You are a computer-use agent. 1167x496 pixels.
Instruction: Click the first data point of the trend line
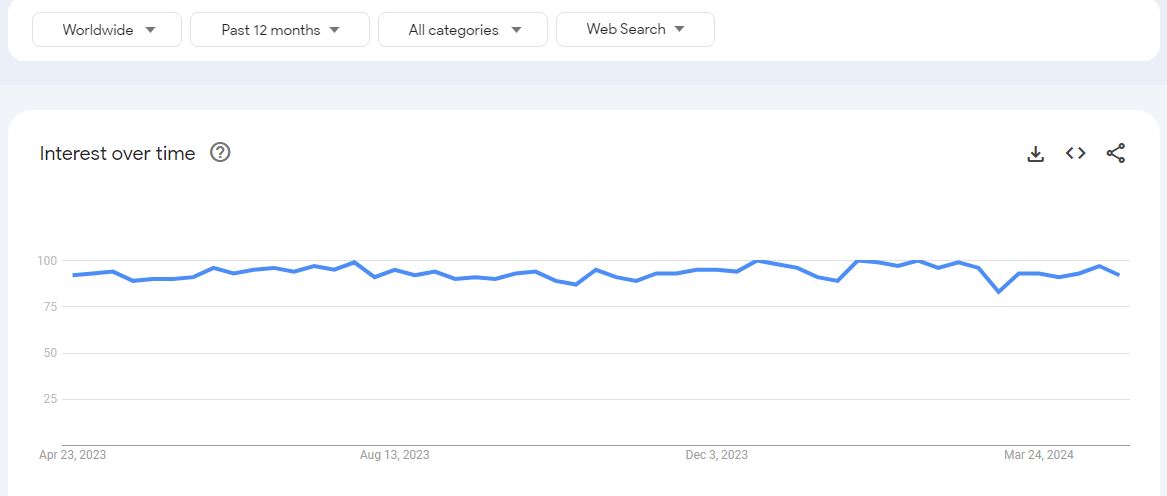tap(73, 275)
